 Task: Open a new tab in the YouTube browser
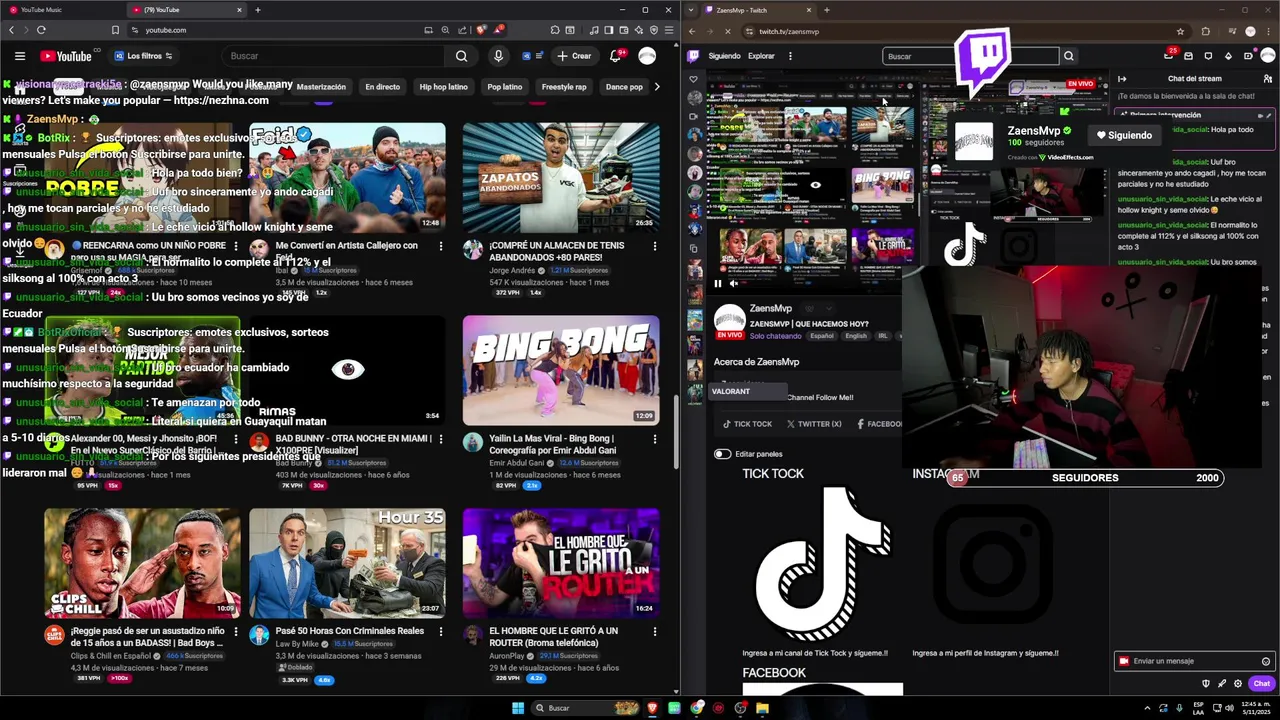pyautogui.click(x=258, y=10)
